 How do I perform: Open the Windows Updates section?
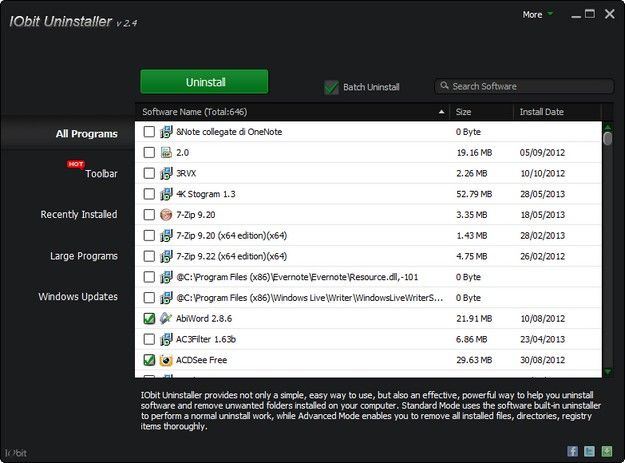tap(78, 297)
